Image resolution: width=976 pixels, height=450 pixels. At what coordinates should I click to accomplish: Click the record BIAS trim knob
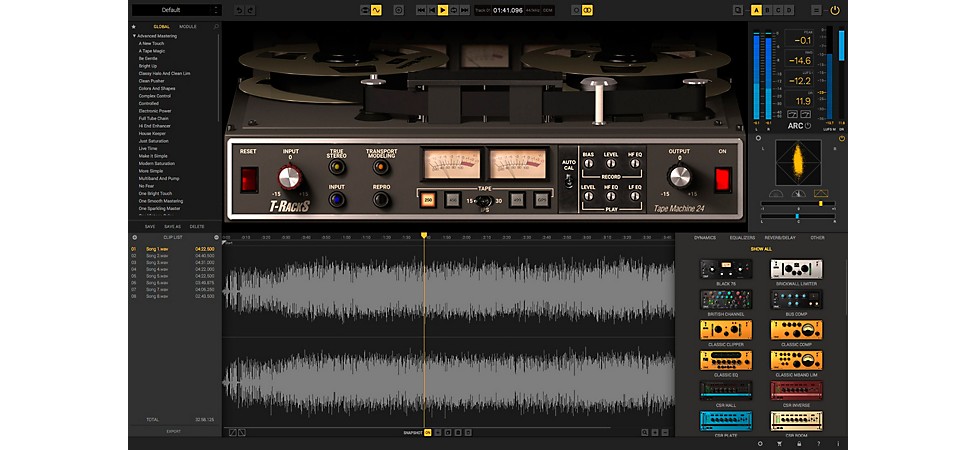pyautogui.click(x=588, y=164)
